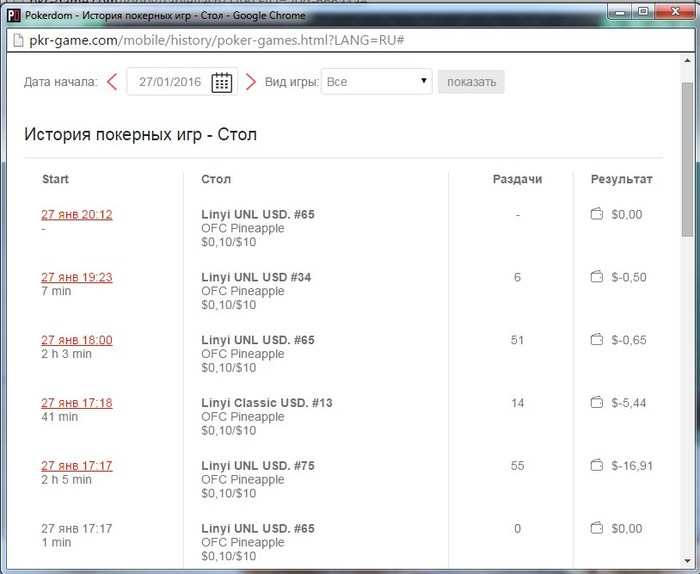This screenshot has width=700, height=574.
Task: Click result value $-0,65
Action: [629, 340]
